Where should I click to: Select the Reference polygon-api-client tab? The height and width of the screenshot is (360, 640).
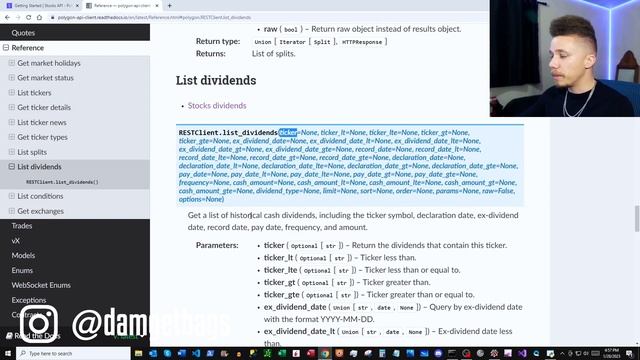pyautogui.click(x=122, y=6)
